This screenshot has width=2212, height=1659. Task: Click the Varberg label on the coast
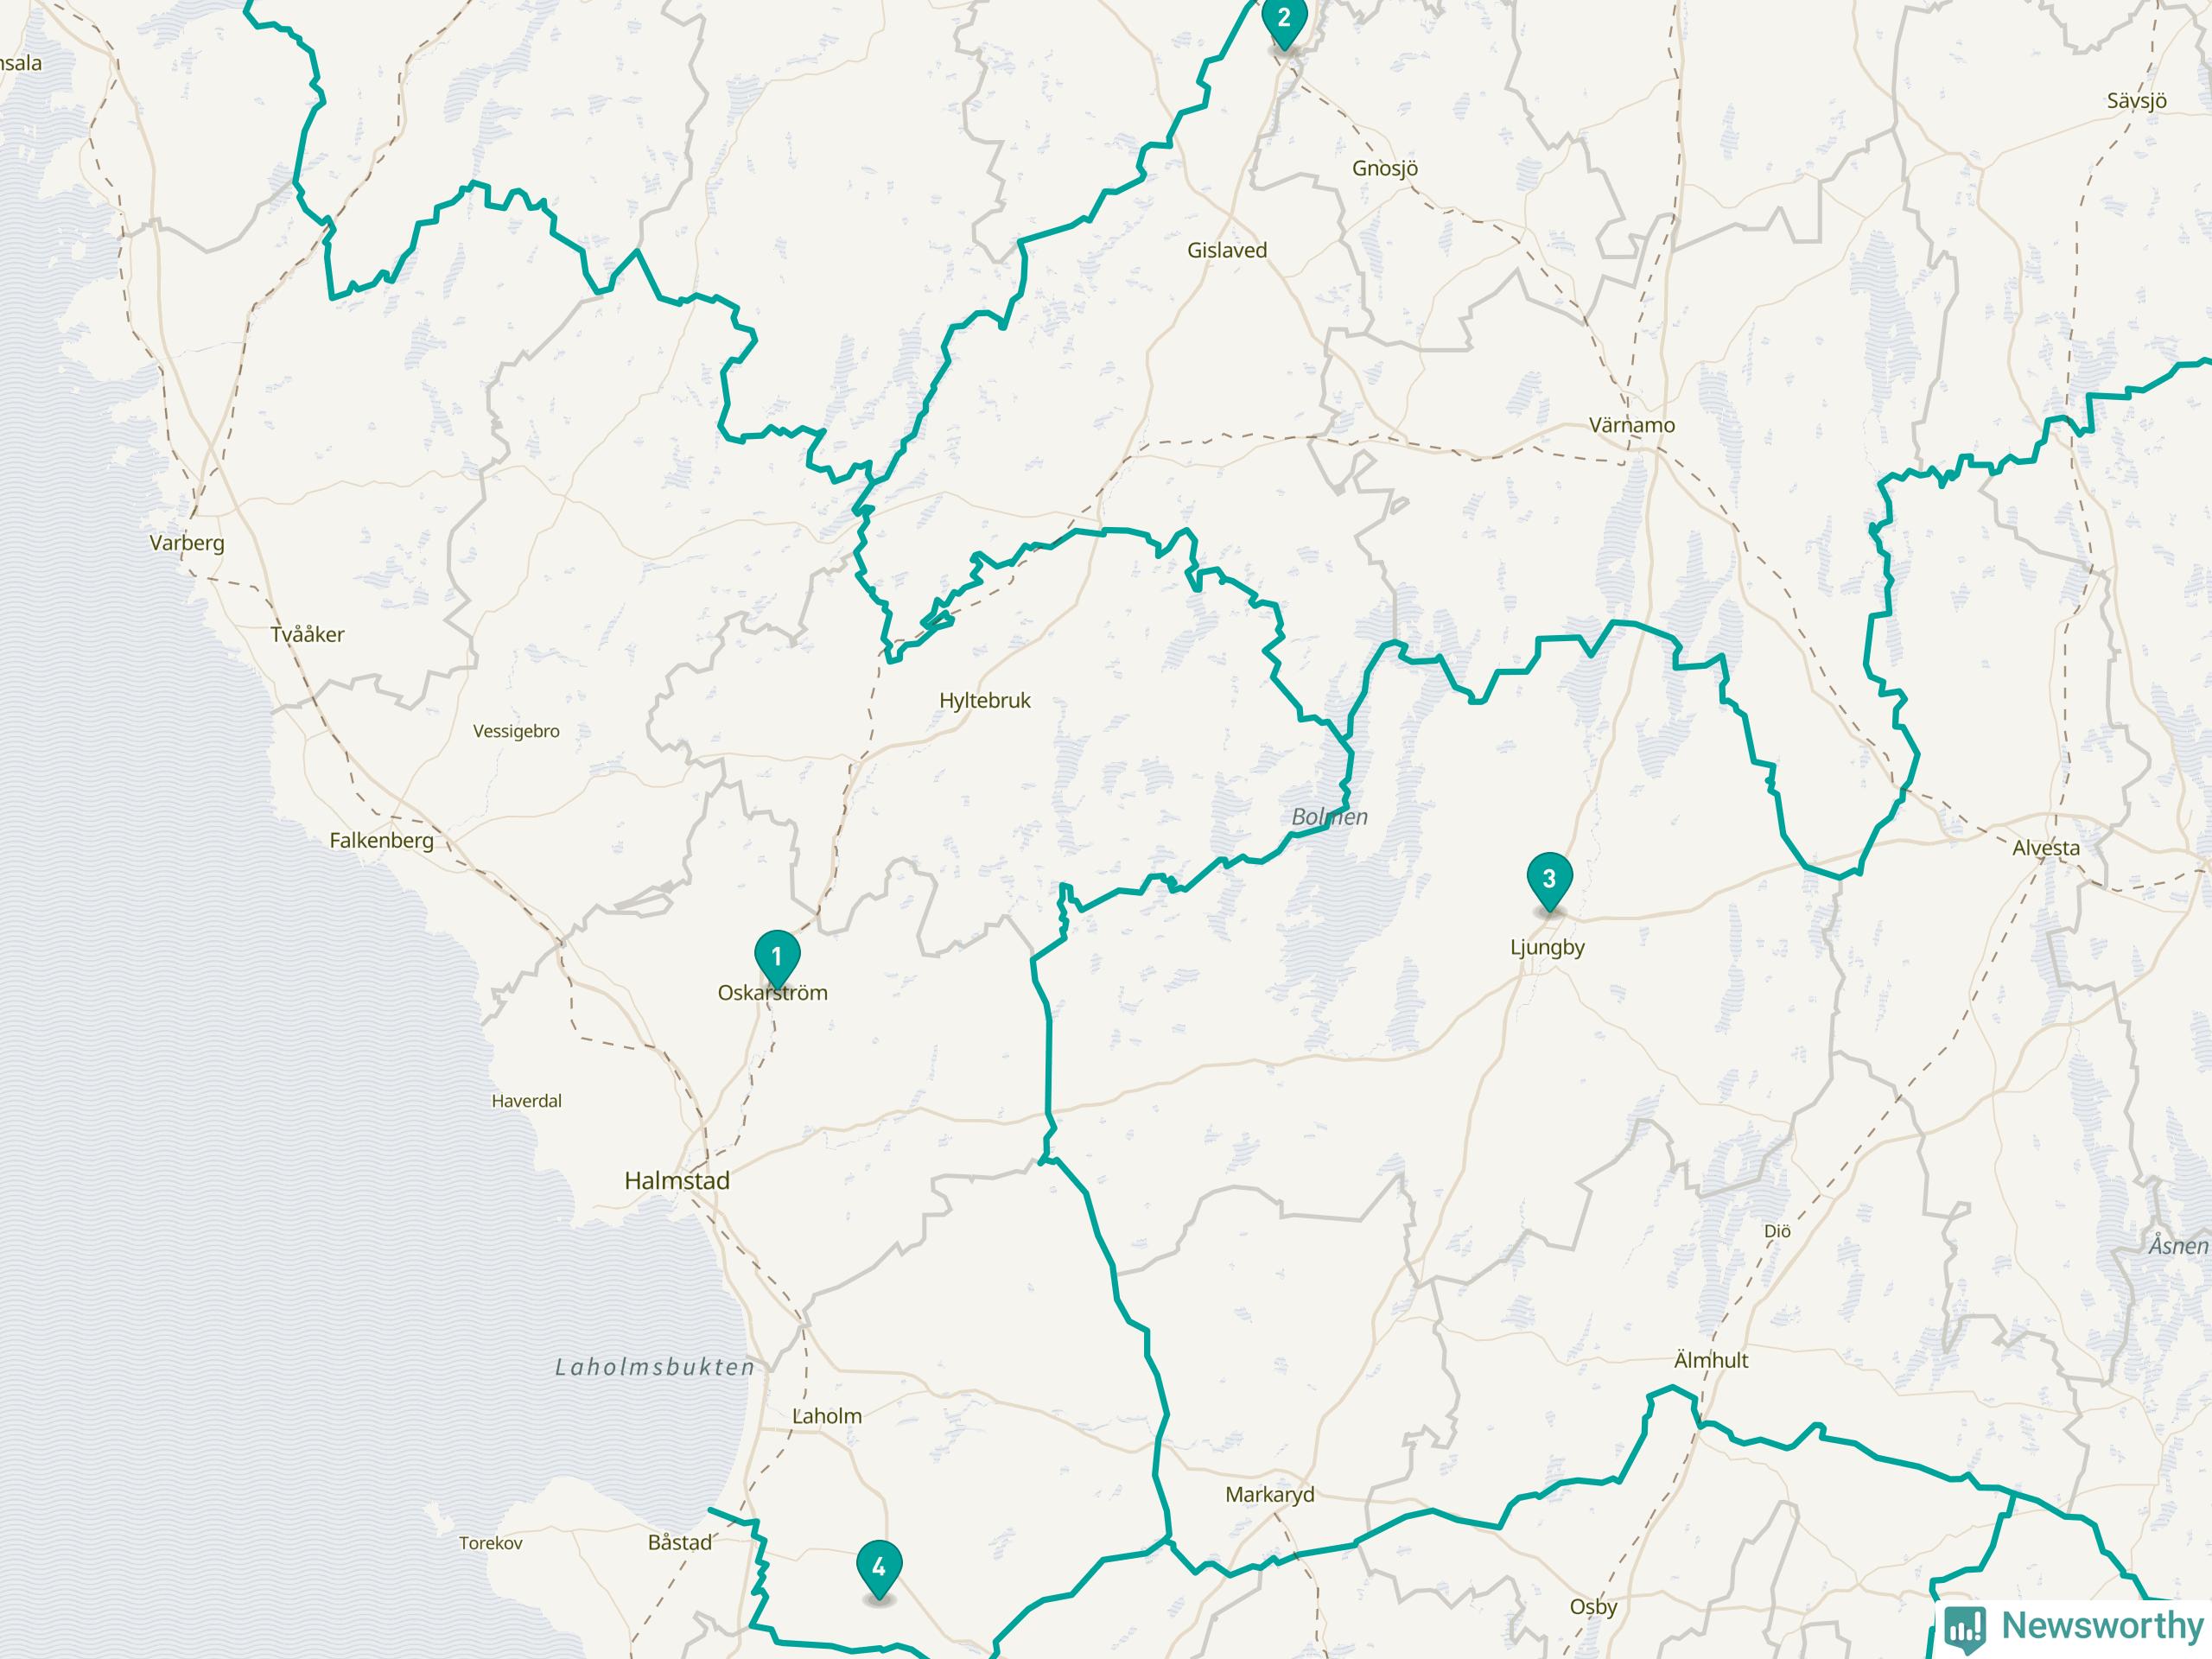(x=187, y=544)
